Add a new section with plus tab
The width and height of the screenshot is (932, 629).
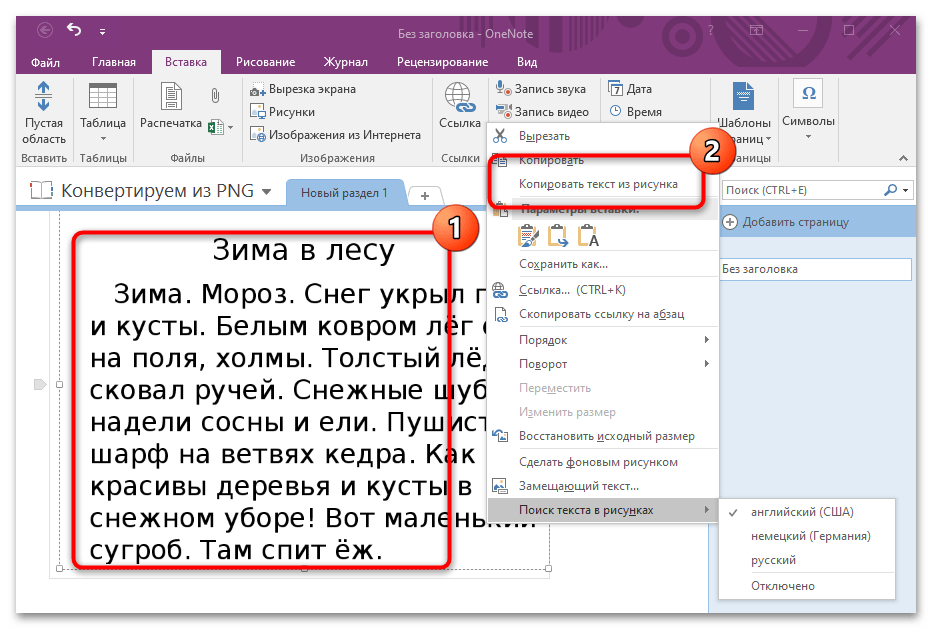coord(424,195)
